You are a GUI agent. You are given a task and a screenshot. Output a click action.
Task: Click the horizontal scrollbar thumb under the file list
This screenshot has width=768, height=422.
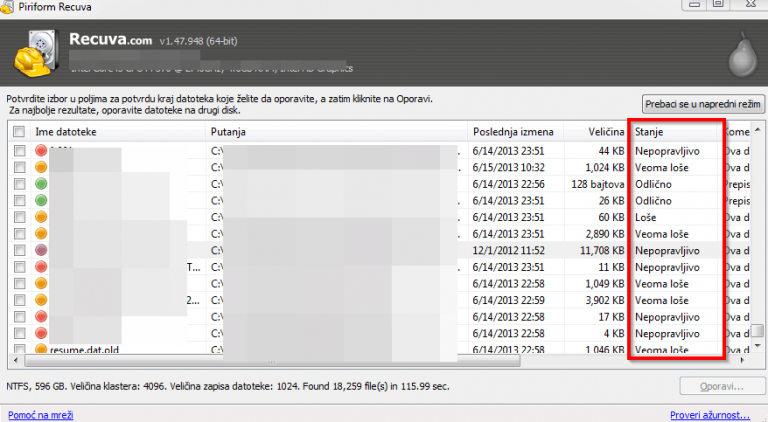point(272,361)
